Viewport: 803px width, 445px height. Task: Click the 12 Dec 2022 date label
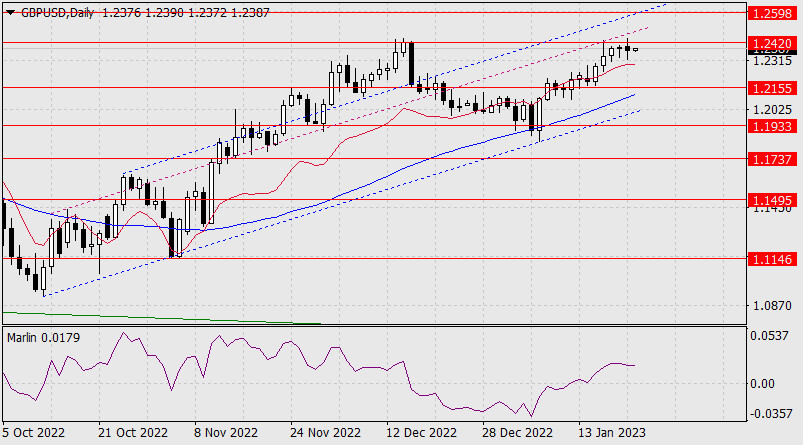421,433
